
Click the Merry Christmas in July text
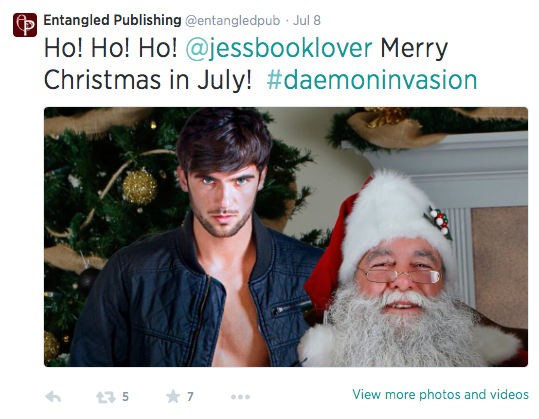246,64
